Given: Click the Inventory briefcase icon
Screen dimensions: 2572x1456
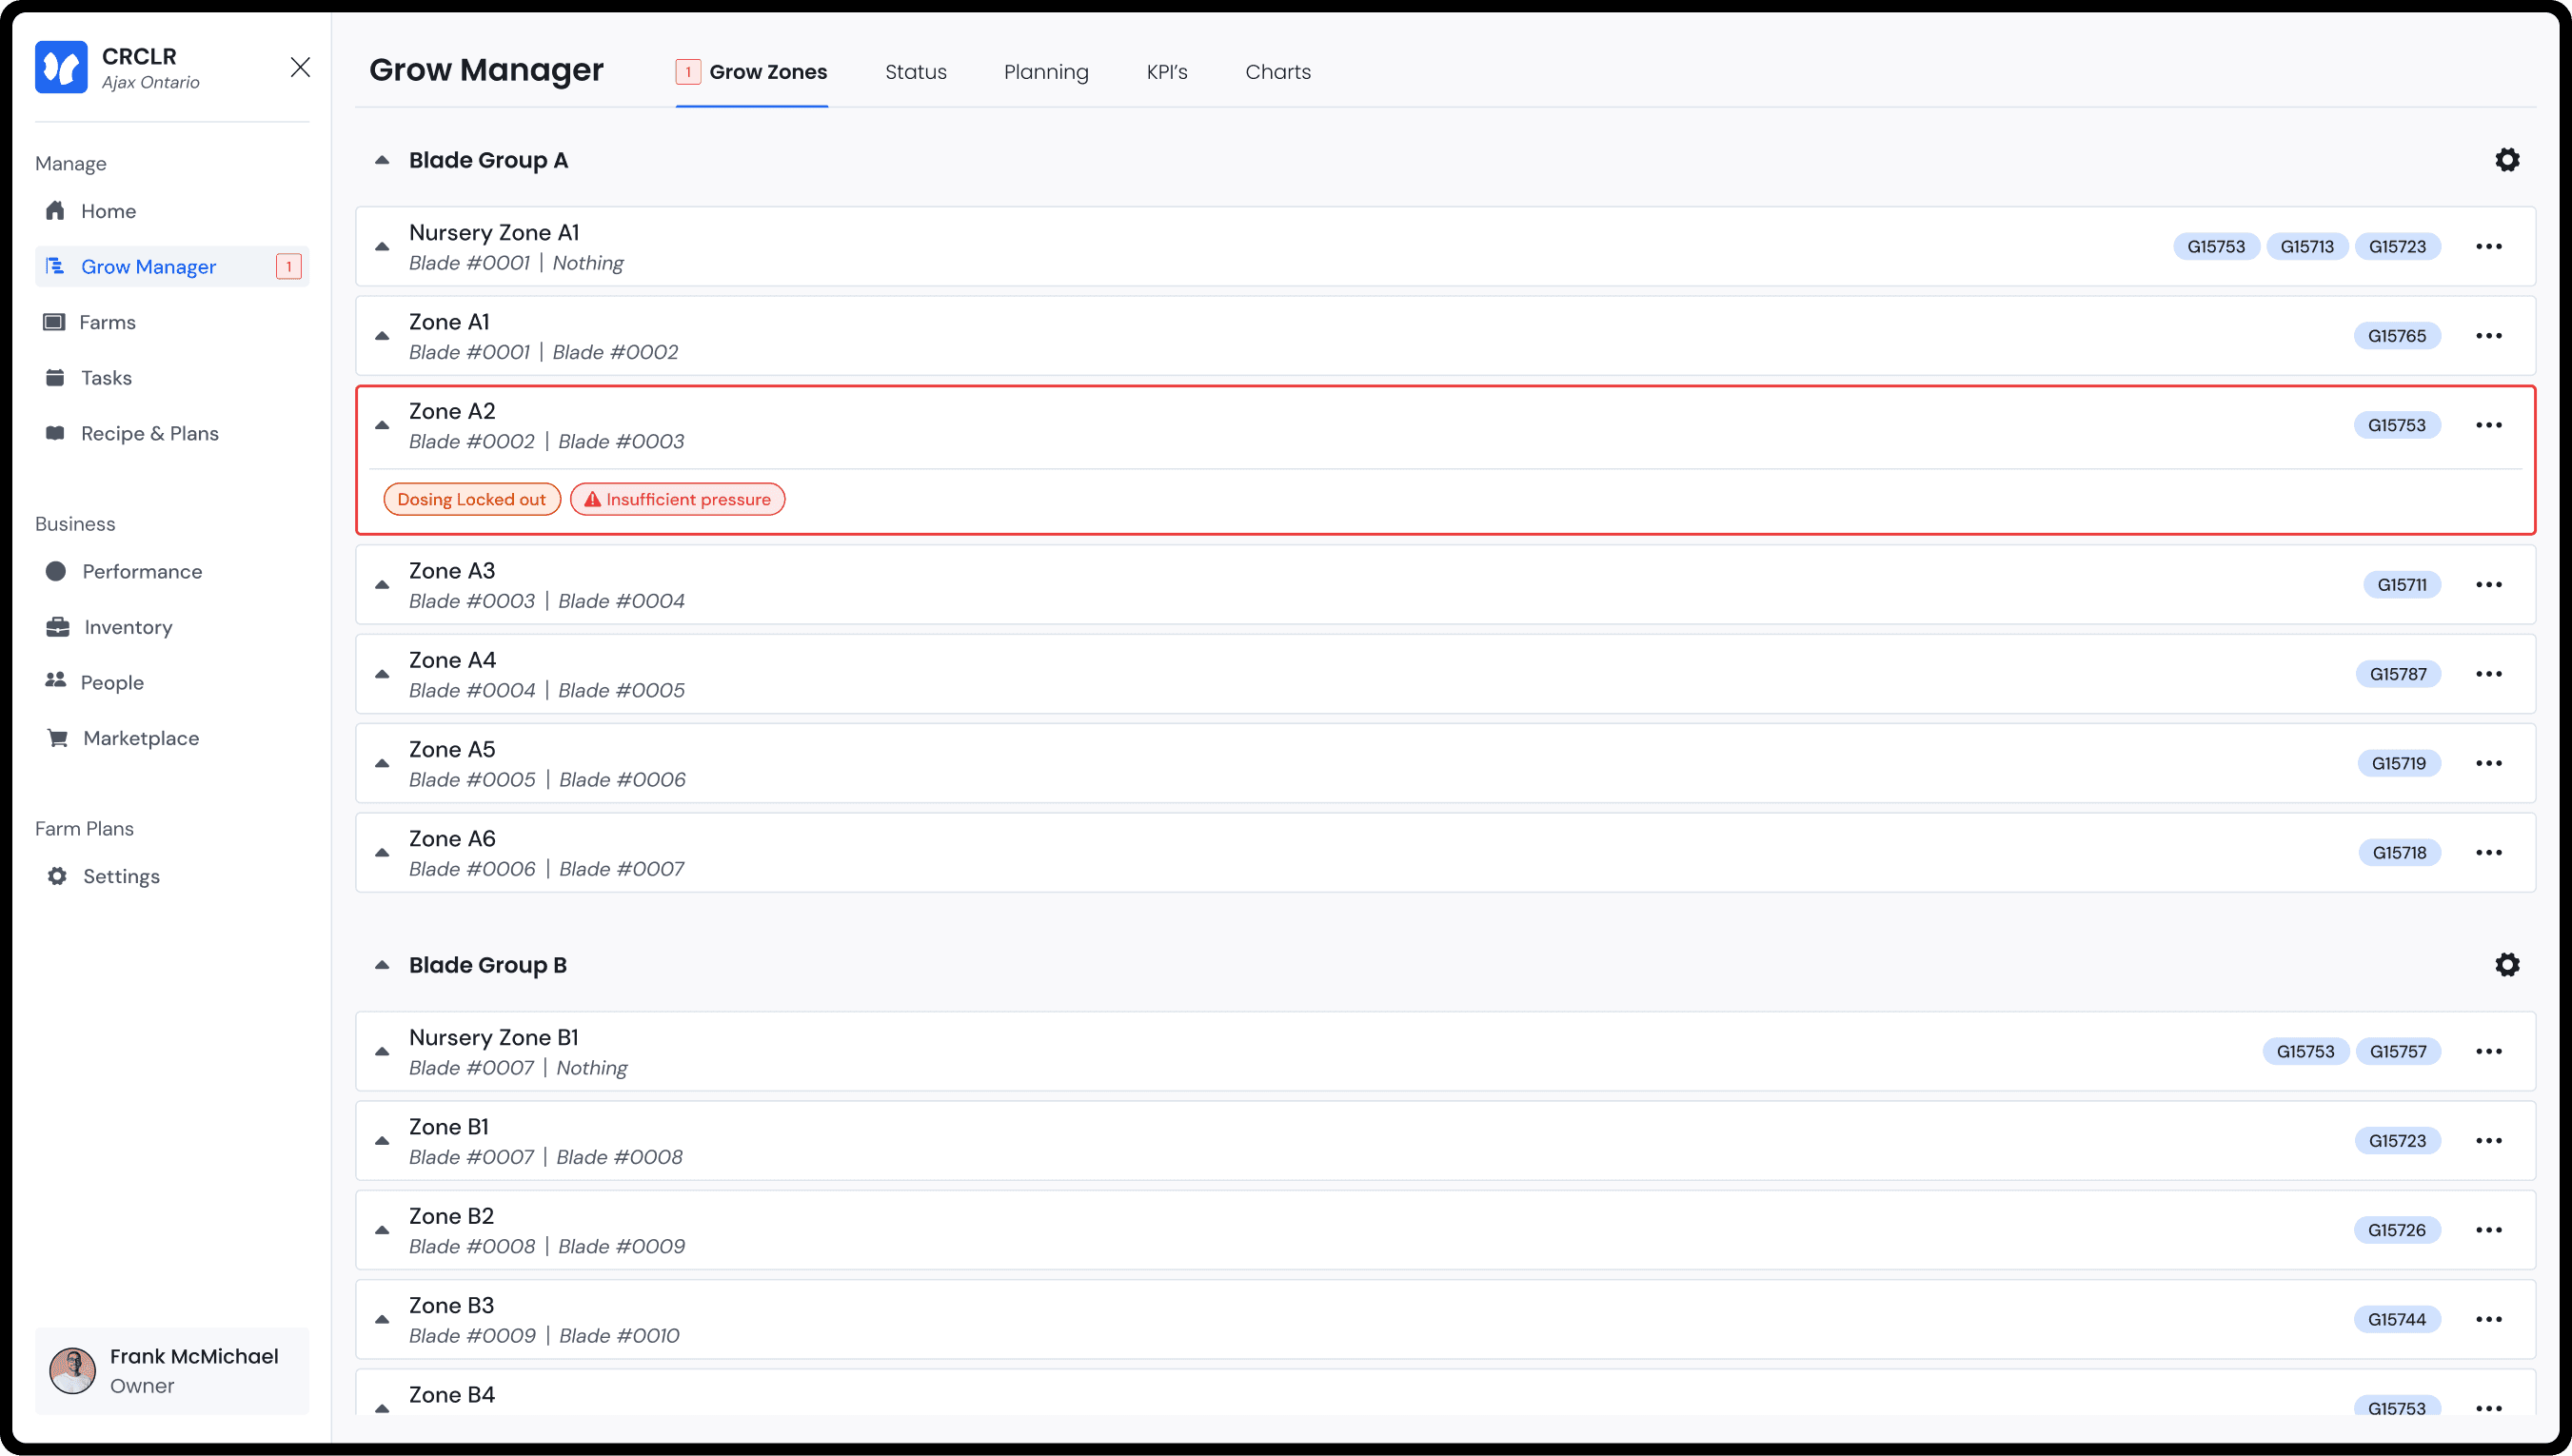Looking at the screenshot, I should [x=58, y=627].
